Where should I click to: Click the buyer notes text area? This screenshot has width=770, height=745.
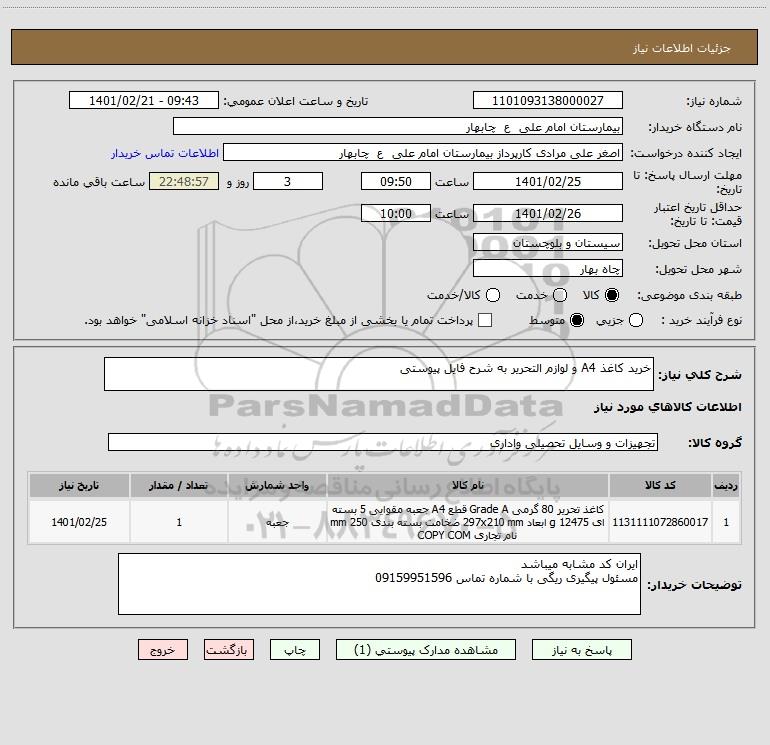click(x=379, y=584)
